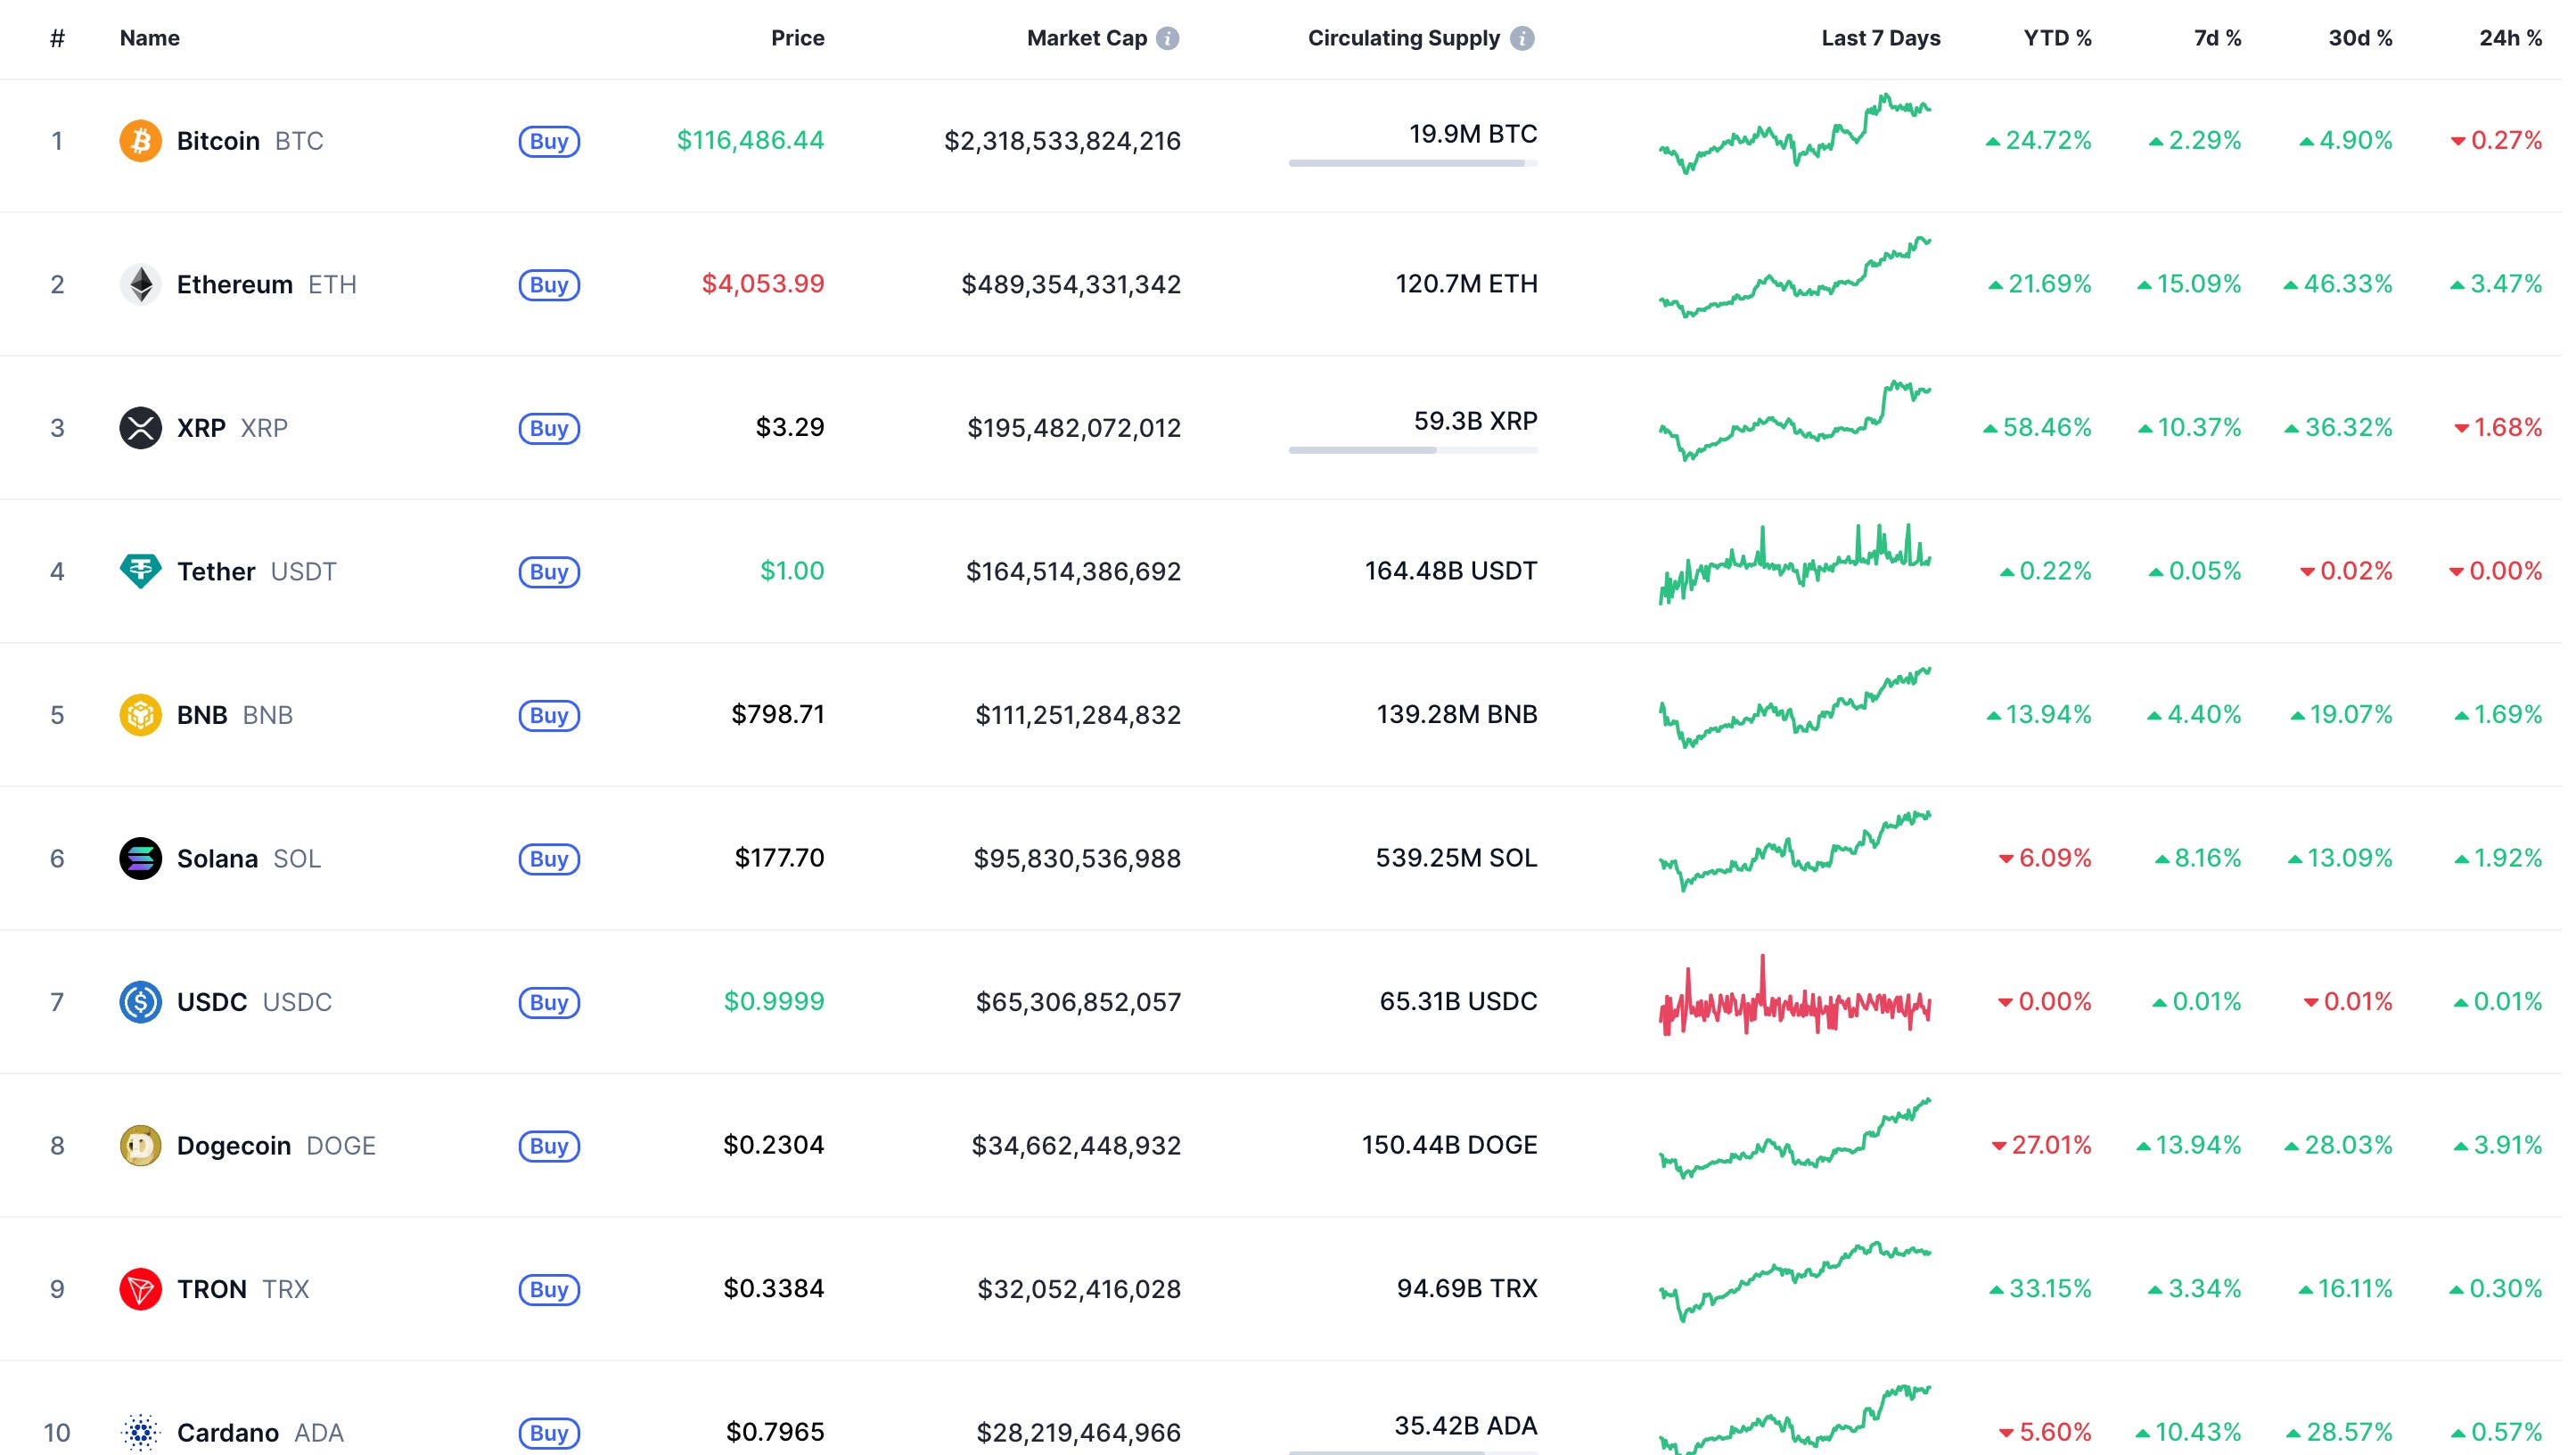The image size is (2576, 1455).
Task: Sort by Name column header
Action: point(150,38)
